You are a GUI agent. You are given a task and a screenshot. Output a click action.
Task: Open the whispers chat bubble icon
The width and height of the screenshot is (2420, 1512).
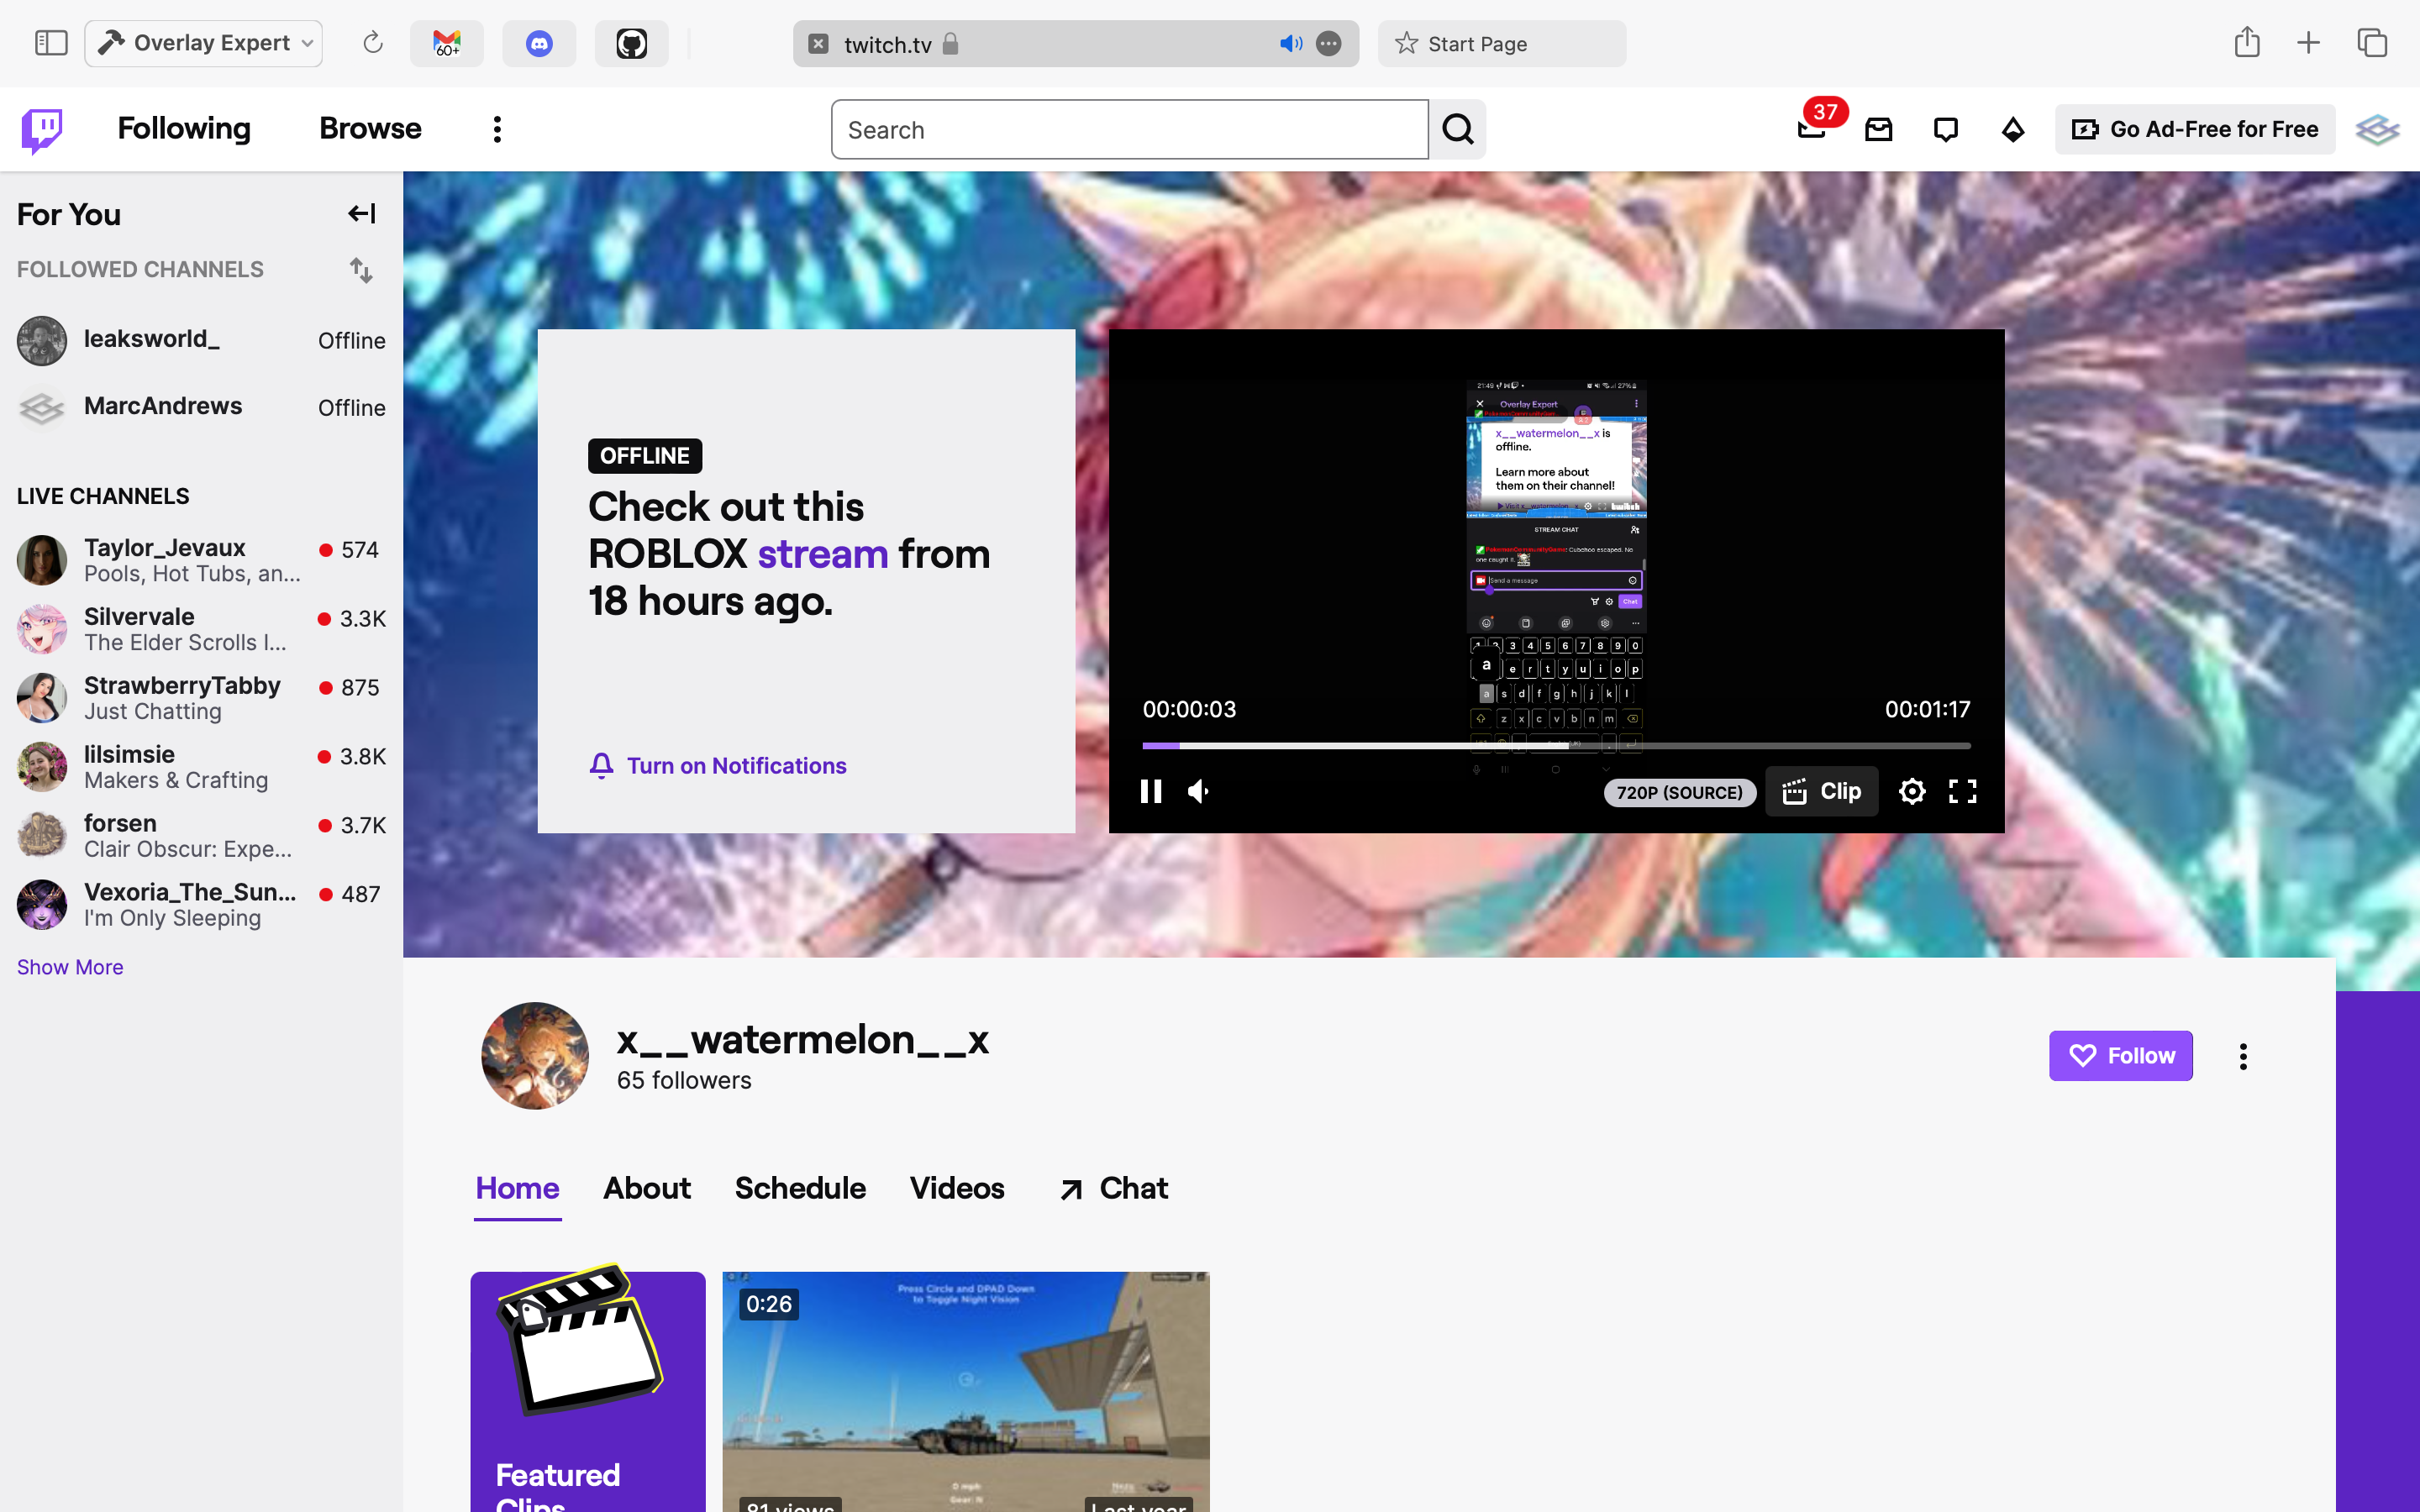coord(1946,129)
